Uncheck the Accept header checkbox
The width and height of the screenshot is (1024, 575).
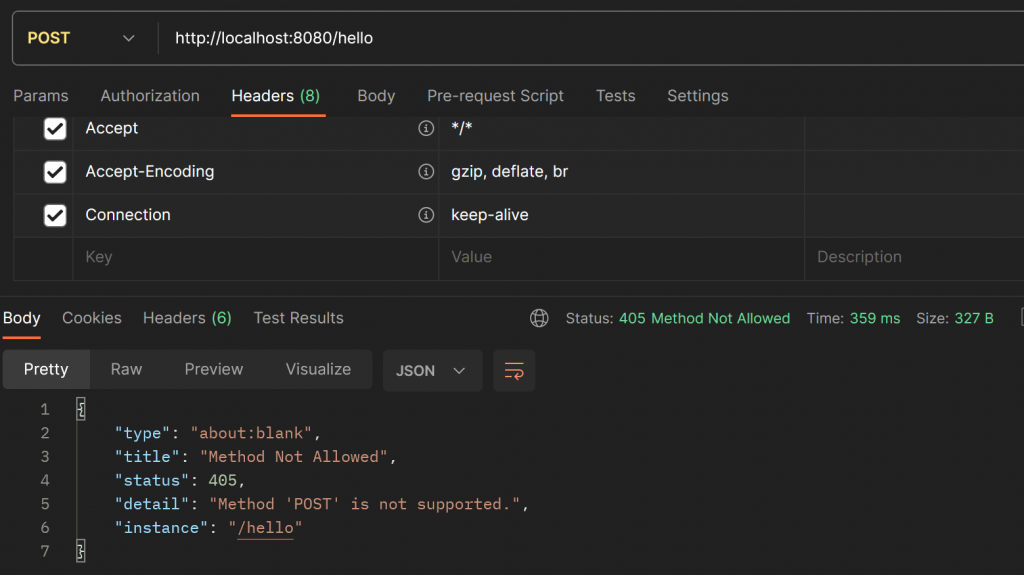coord(55,129)
